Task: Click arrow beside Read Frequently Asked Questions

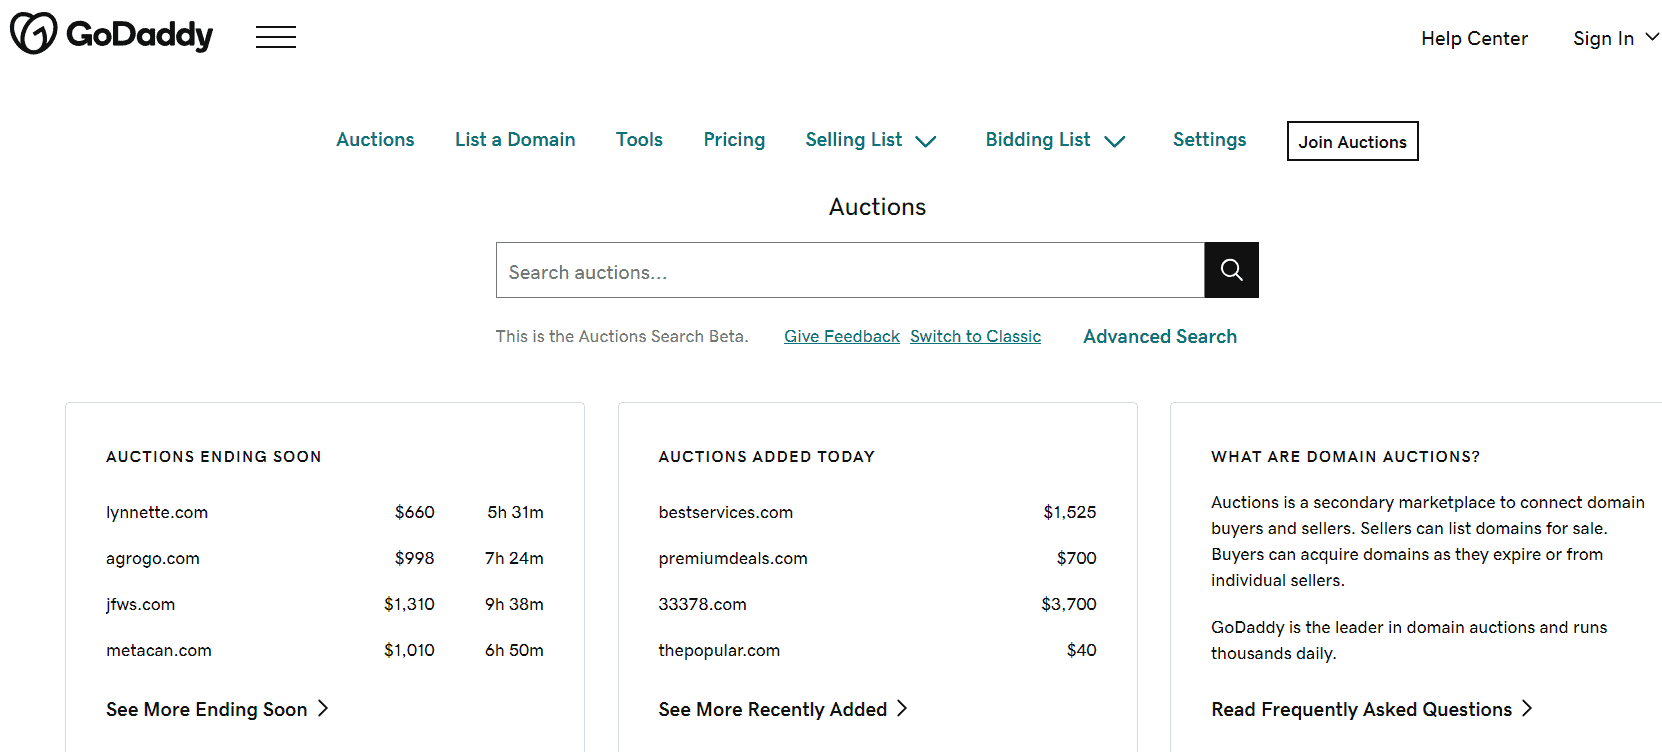Action: (1527, 708)
